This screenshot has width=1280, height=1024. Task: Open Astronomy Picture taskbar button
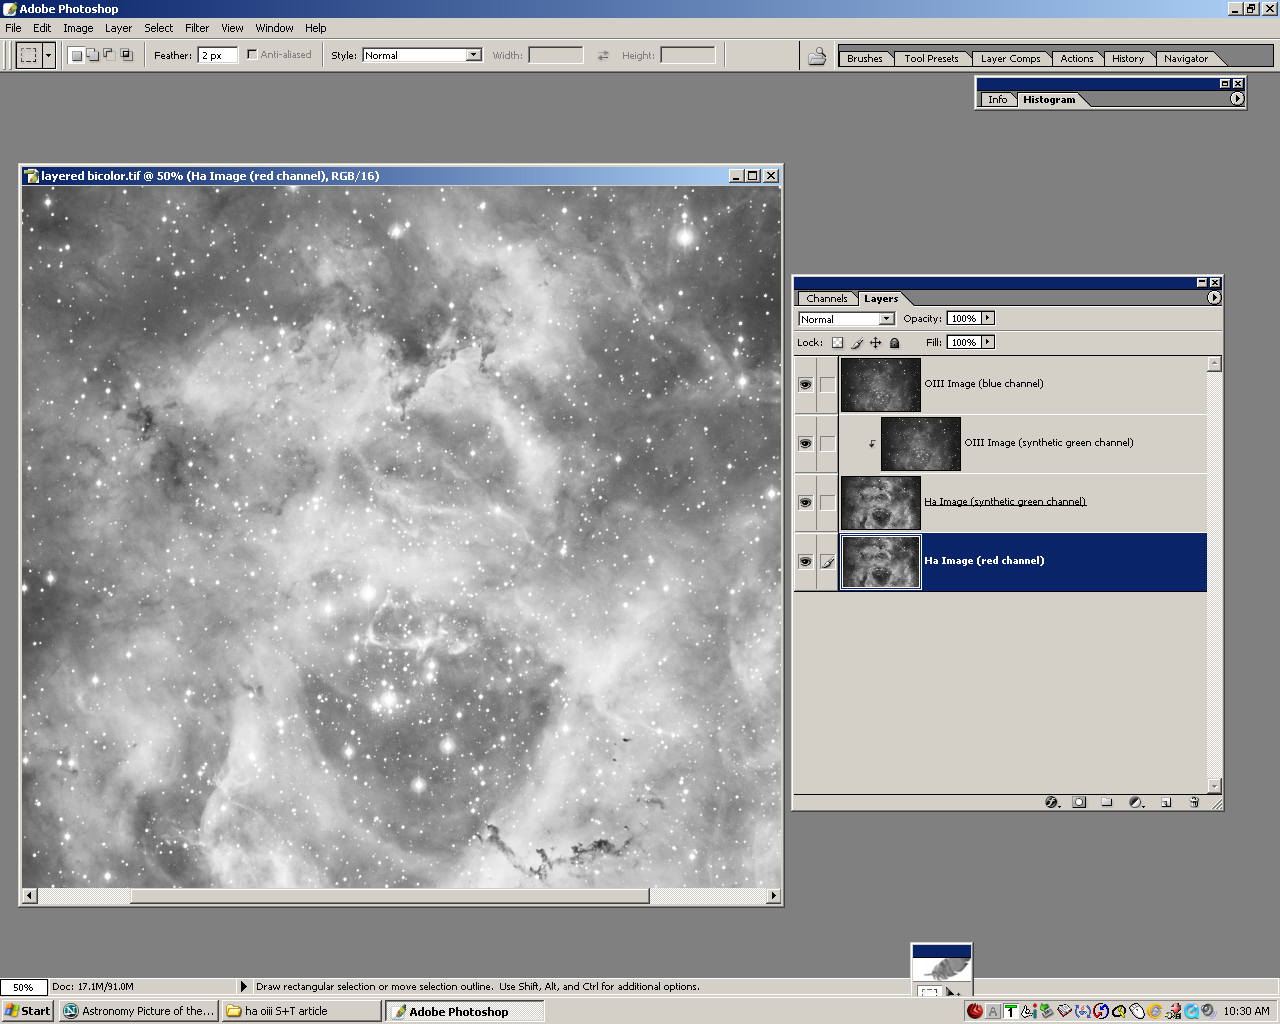click(139, 1011)
